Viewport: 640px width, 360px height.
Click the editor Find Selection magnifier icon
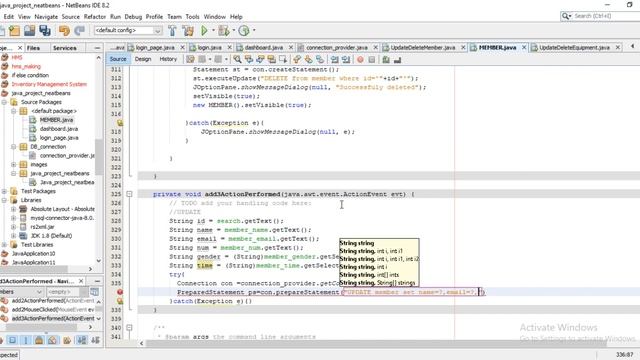(x=237, y=60)
